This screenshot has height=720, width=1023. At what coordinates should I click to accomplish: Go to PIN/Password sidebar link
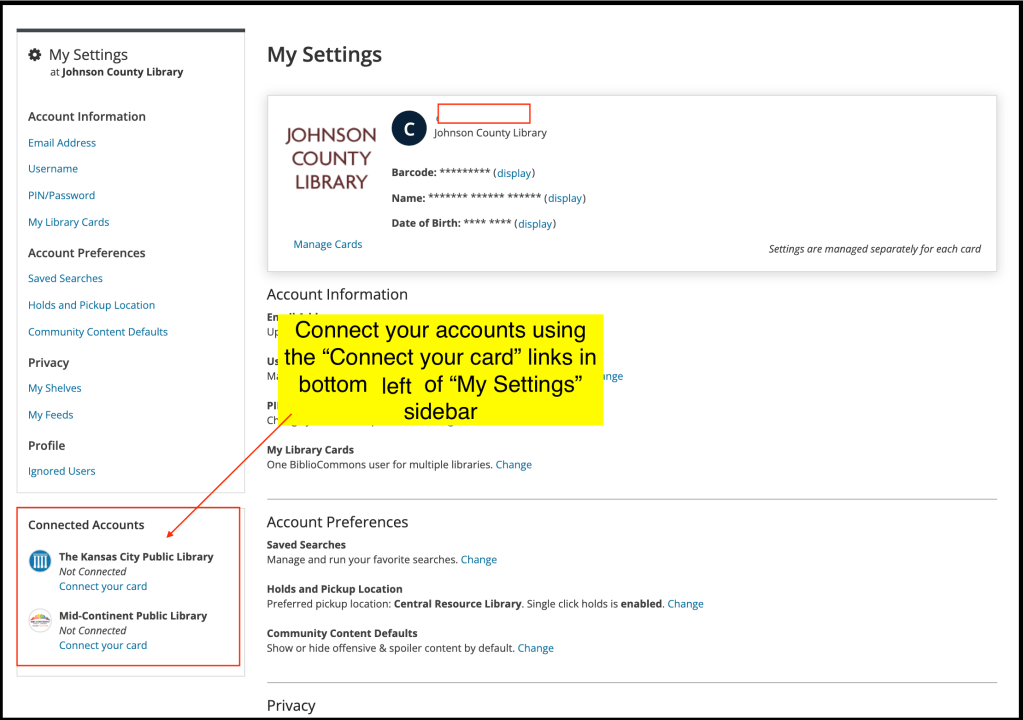62,196
